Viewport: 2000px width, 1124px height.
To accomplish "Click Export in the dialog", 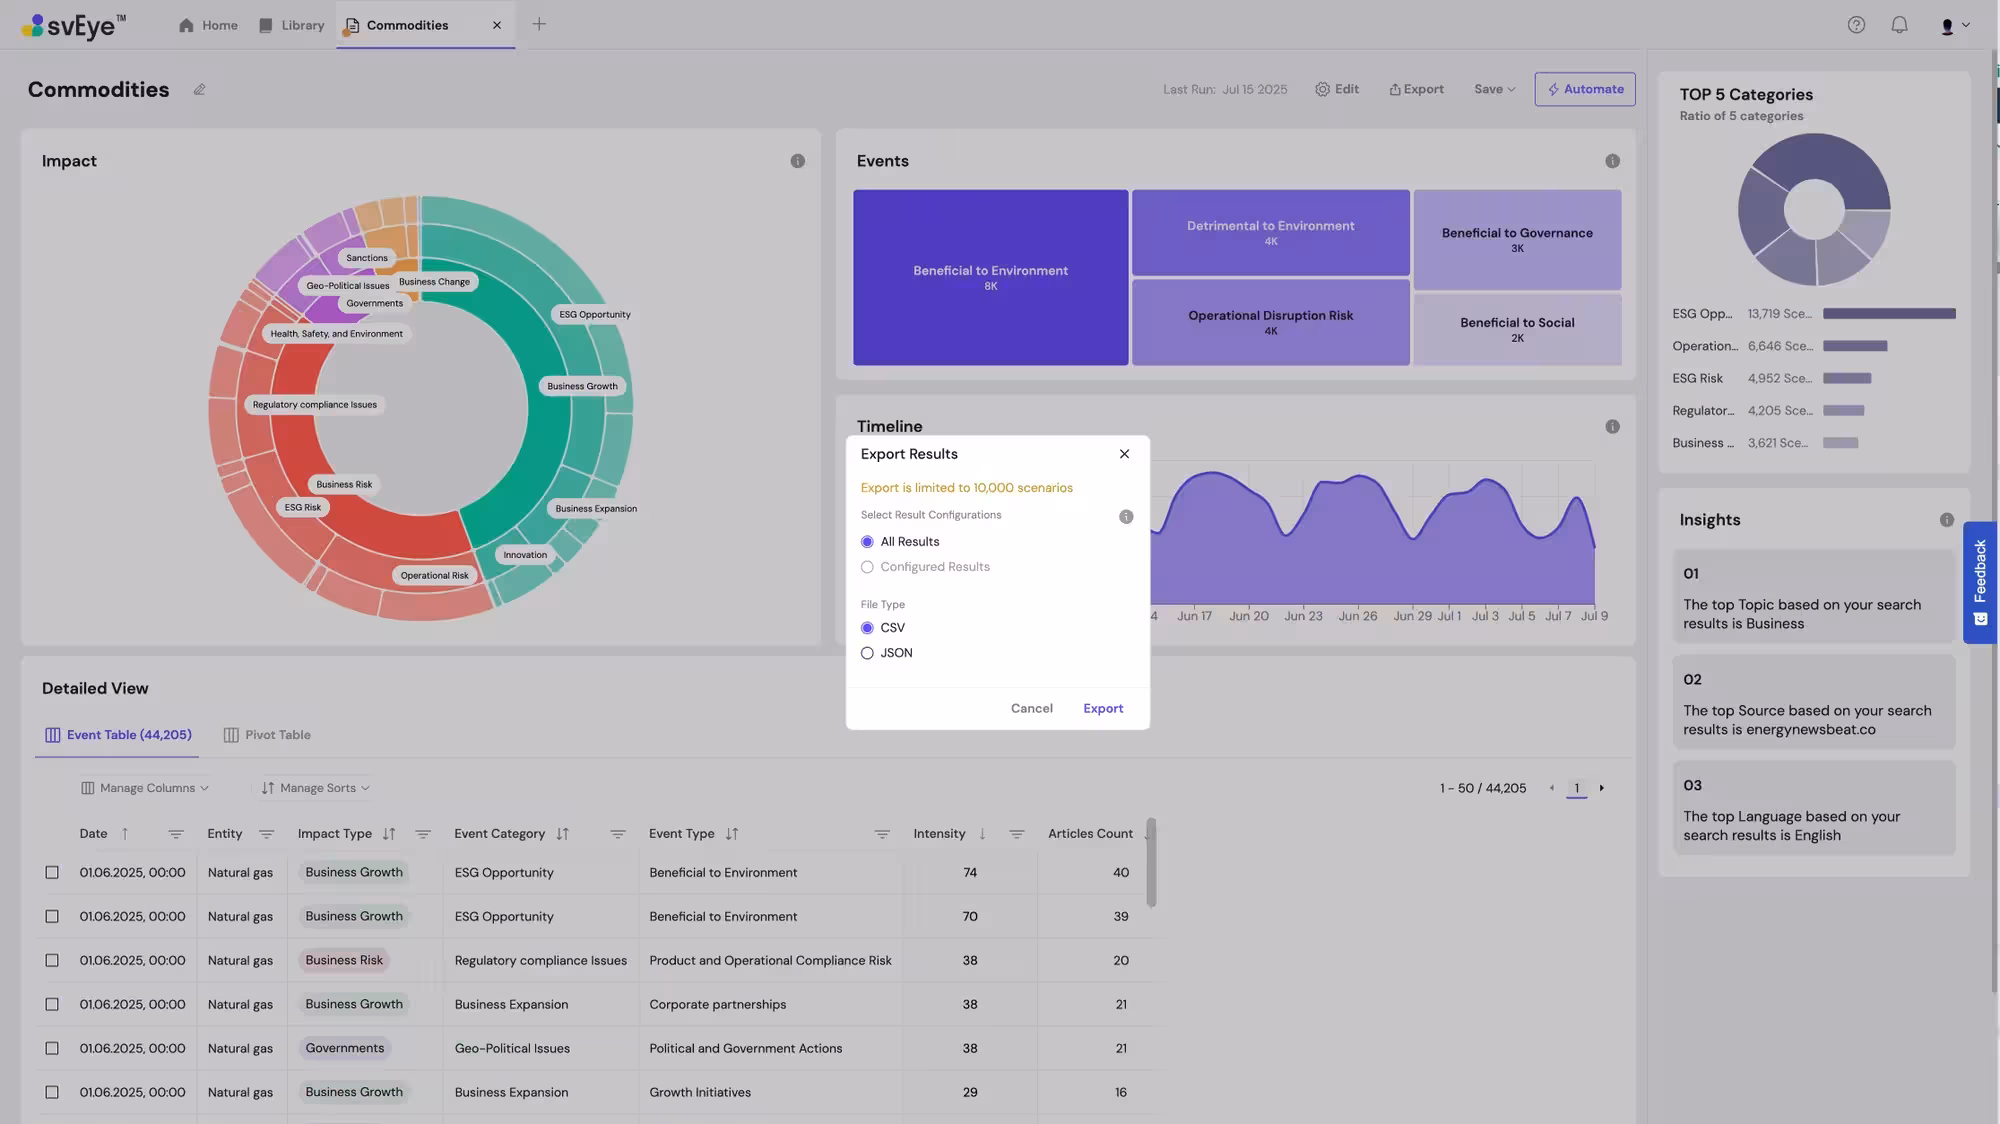I will coord(1103,708).
